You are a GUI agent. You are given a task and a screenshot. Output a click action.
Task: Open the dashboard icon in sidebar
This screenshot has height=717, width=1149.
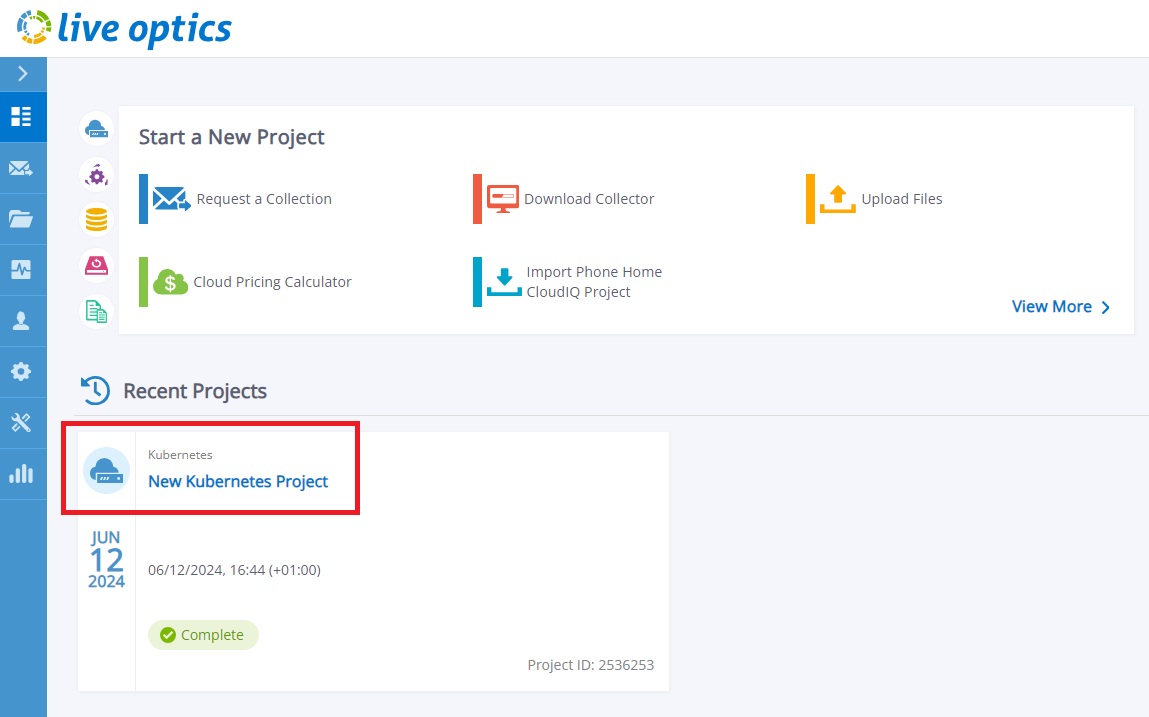click(x=22, y=116)
